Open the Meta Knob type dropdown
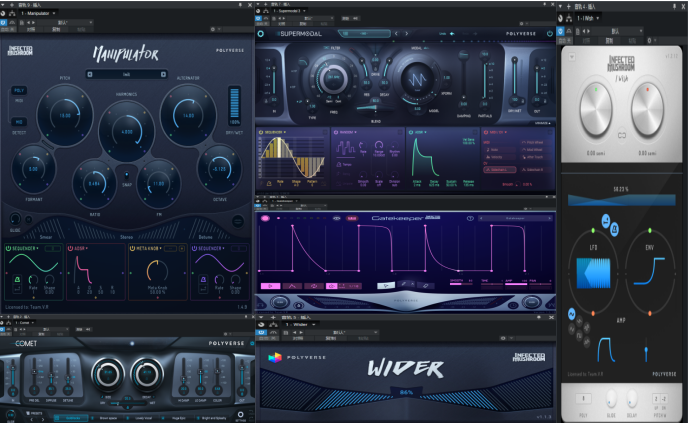 click(x=149, y=248)
